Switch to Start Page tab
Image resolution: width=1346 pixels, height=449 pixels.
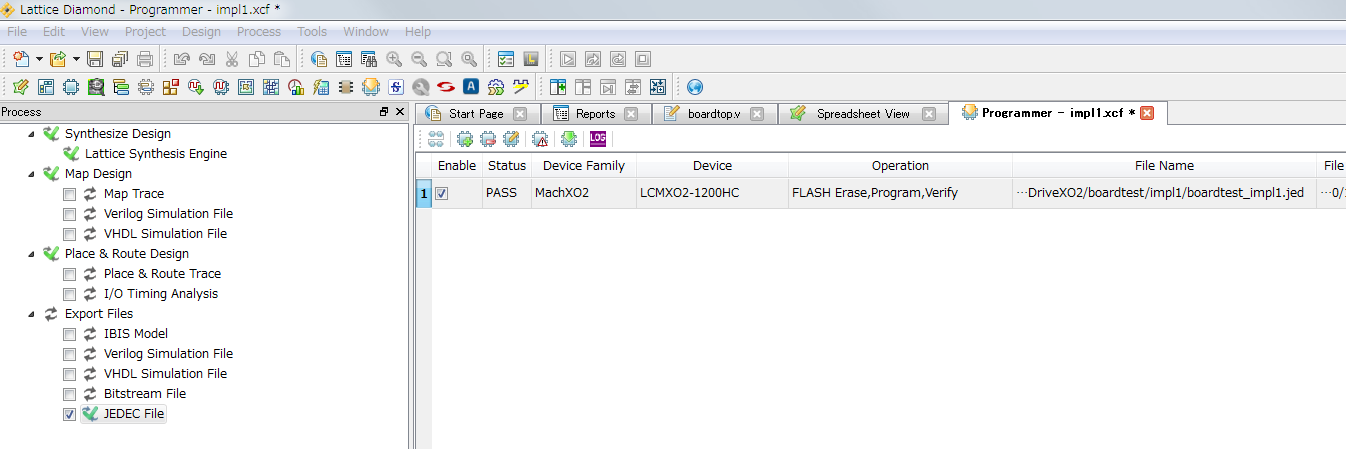[476, 114]
